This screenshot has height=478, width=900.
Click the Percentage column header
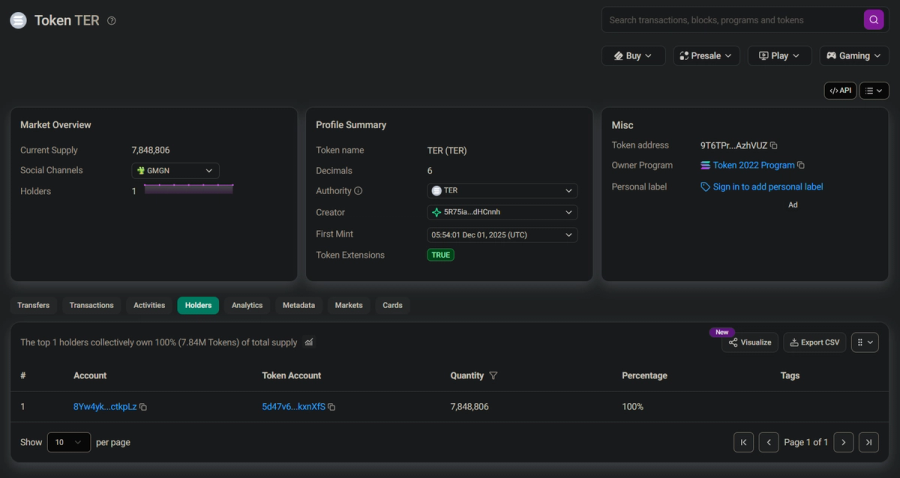644,376
